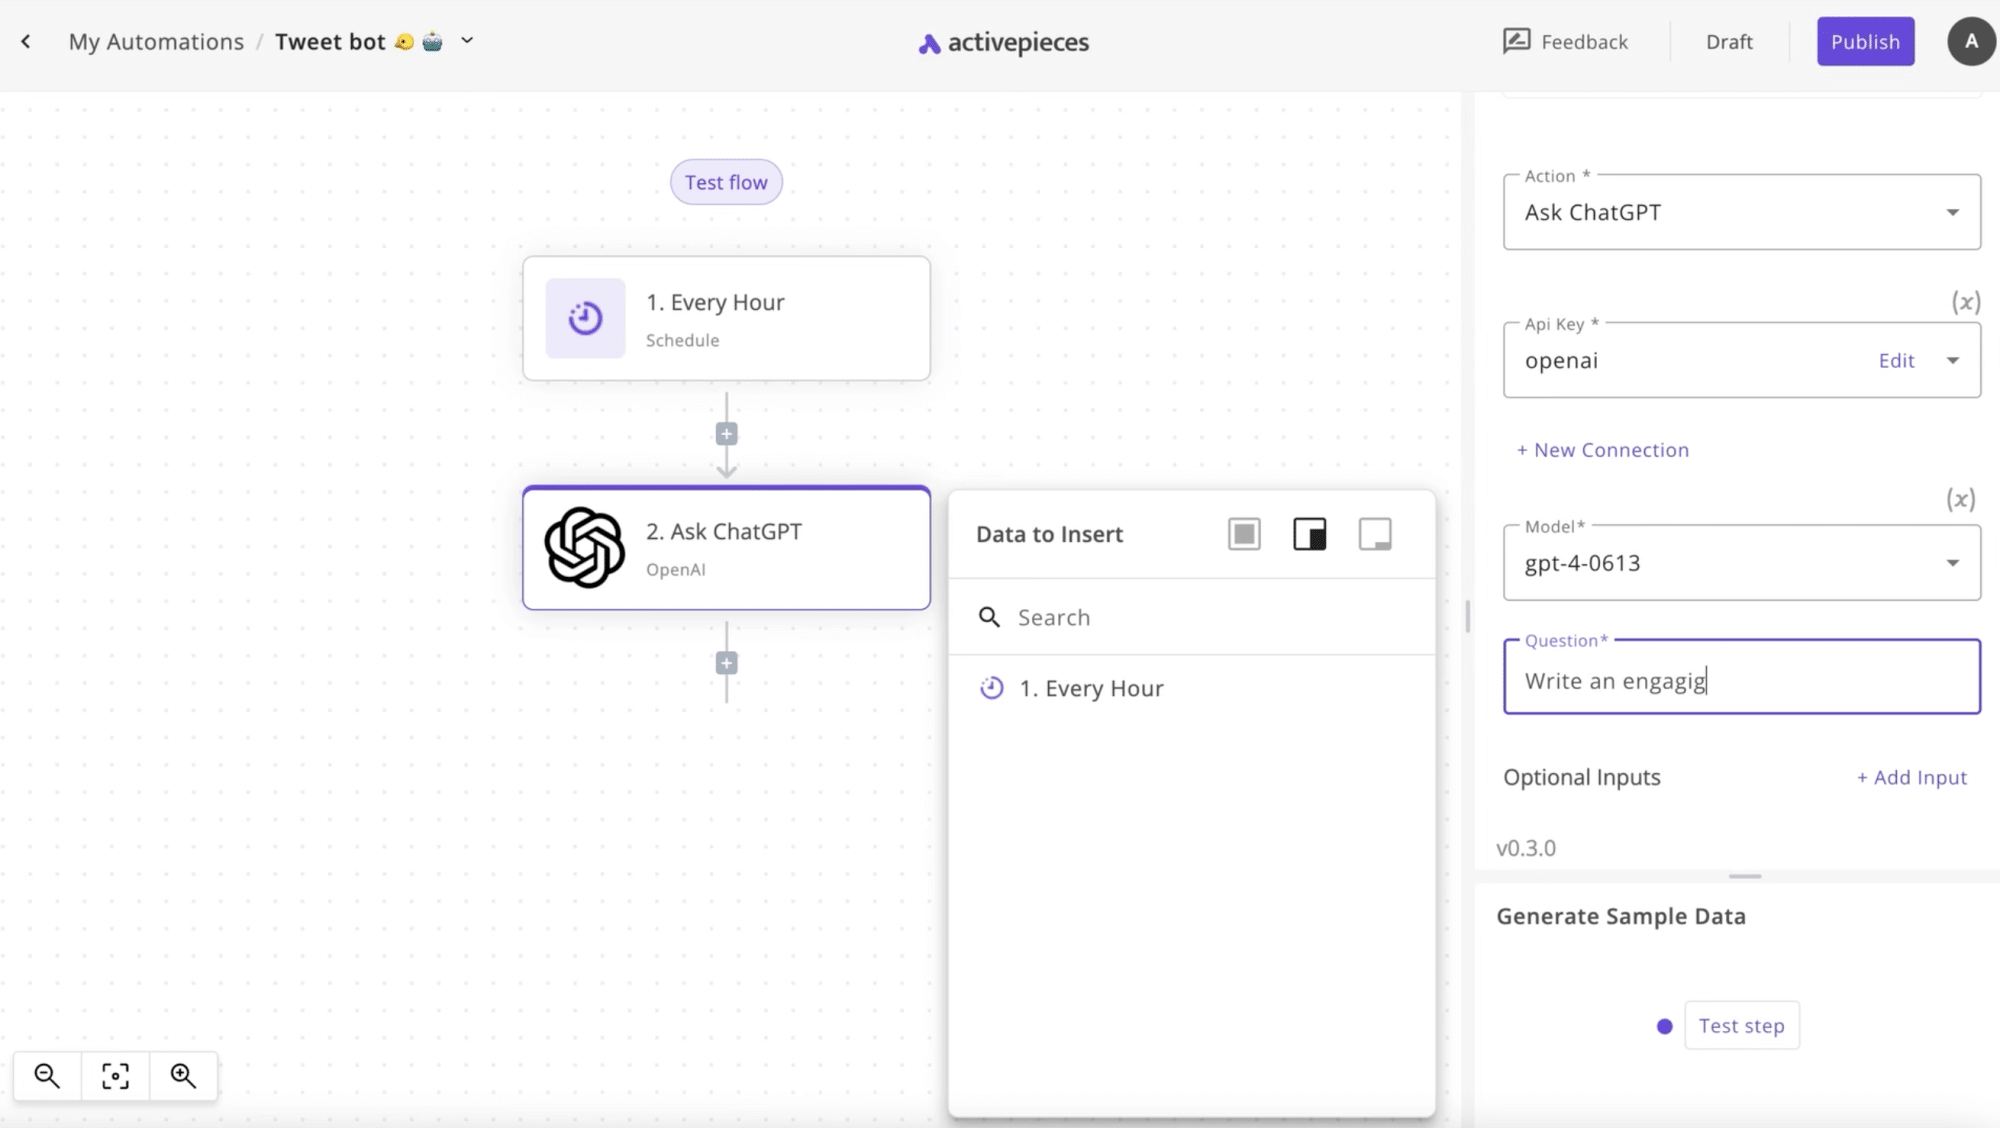Toggle dynamic value (x) above the Model field
Screen dimensions: 2000x1128
pyautogui.click(x=1962, y=499)
